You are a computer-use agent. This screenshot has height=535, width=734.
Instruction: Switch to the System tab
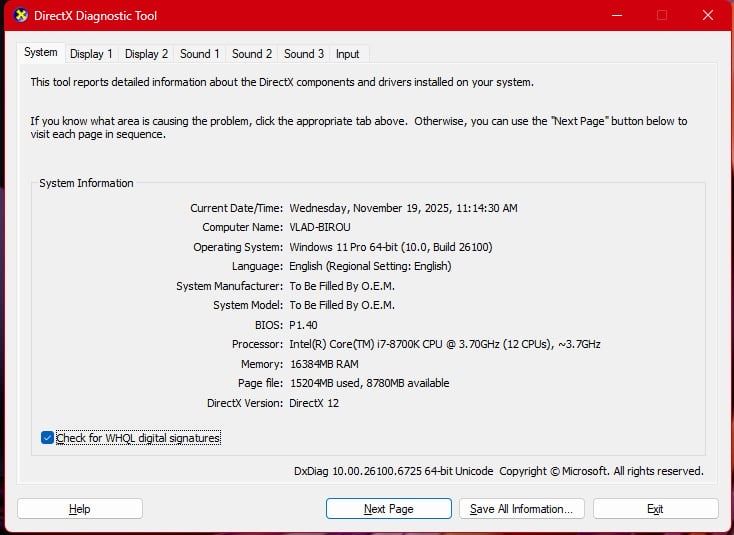click(x=41, y=52)
